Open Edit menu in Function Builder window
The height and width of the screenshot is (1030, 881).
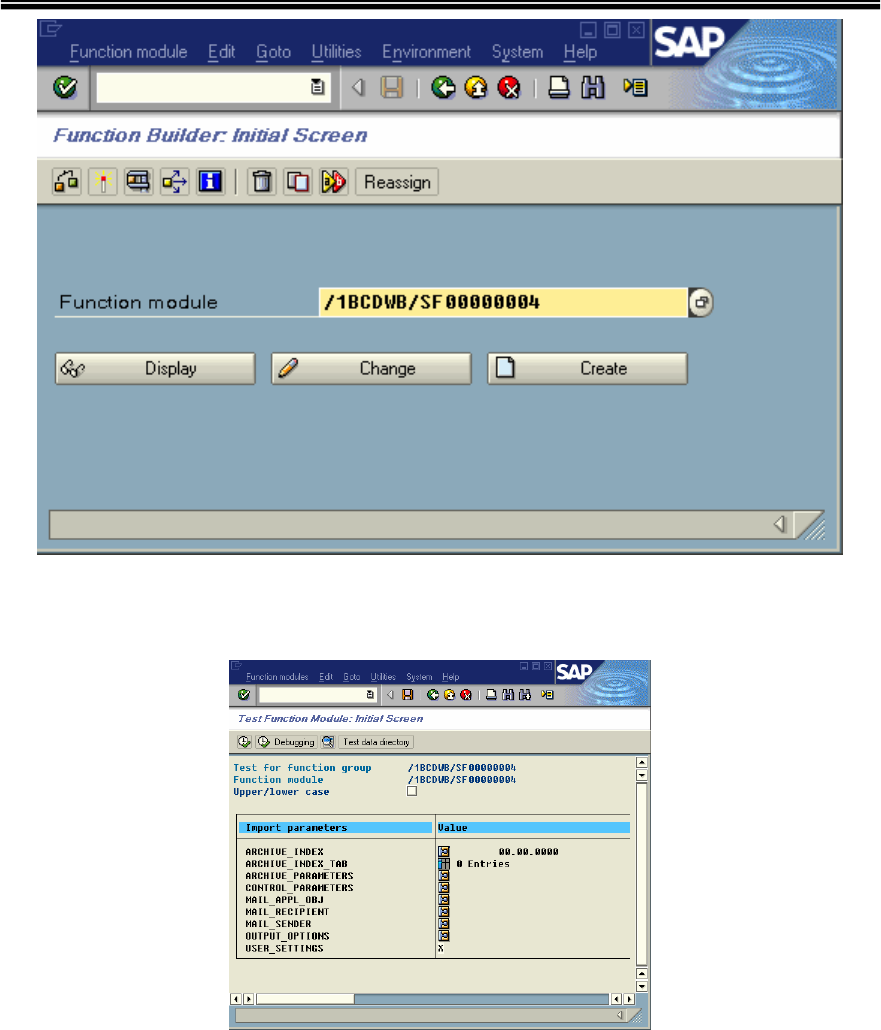click(221, 52)
